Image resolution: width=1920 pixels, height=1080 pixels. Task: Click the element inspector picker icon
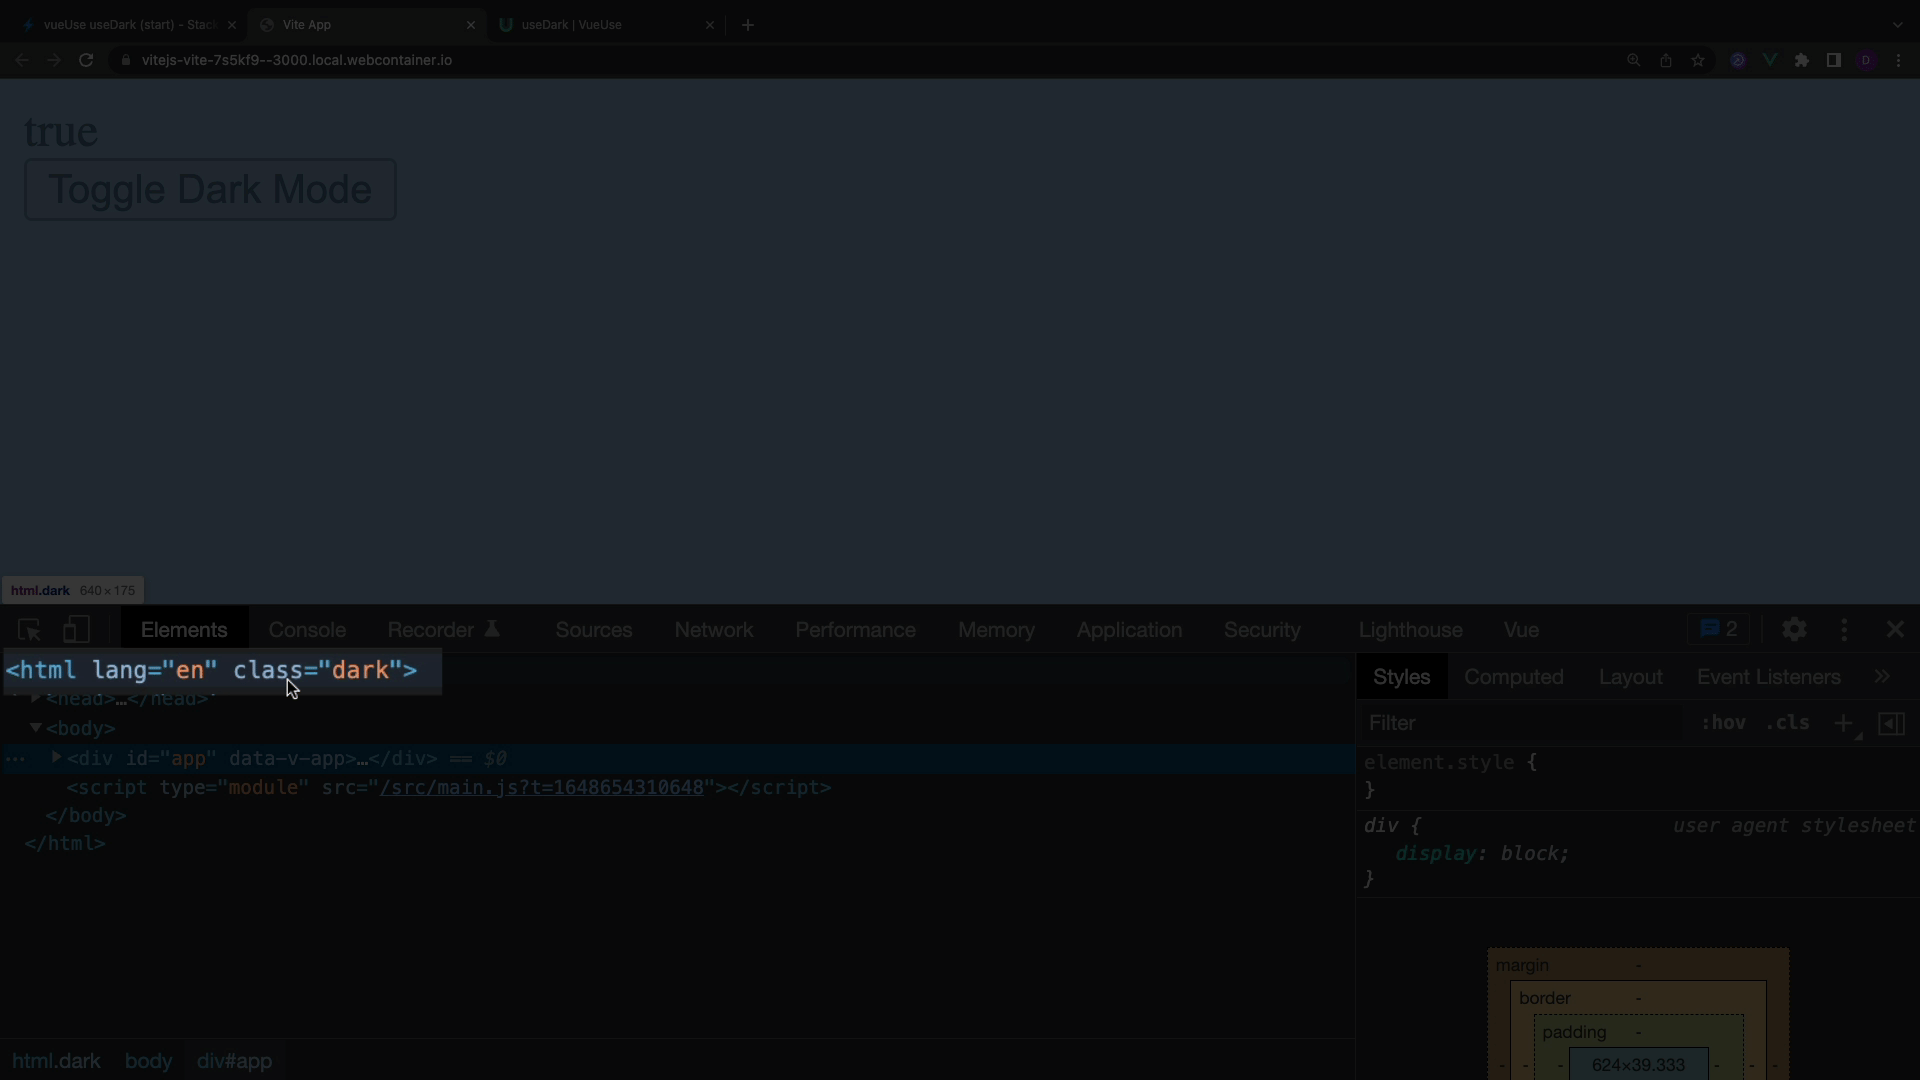[x=29, y=630]
